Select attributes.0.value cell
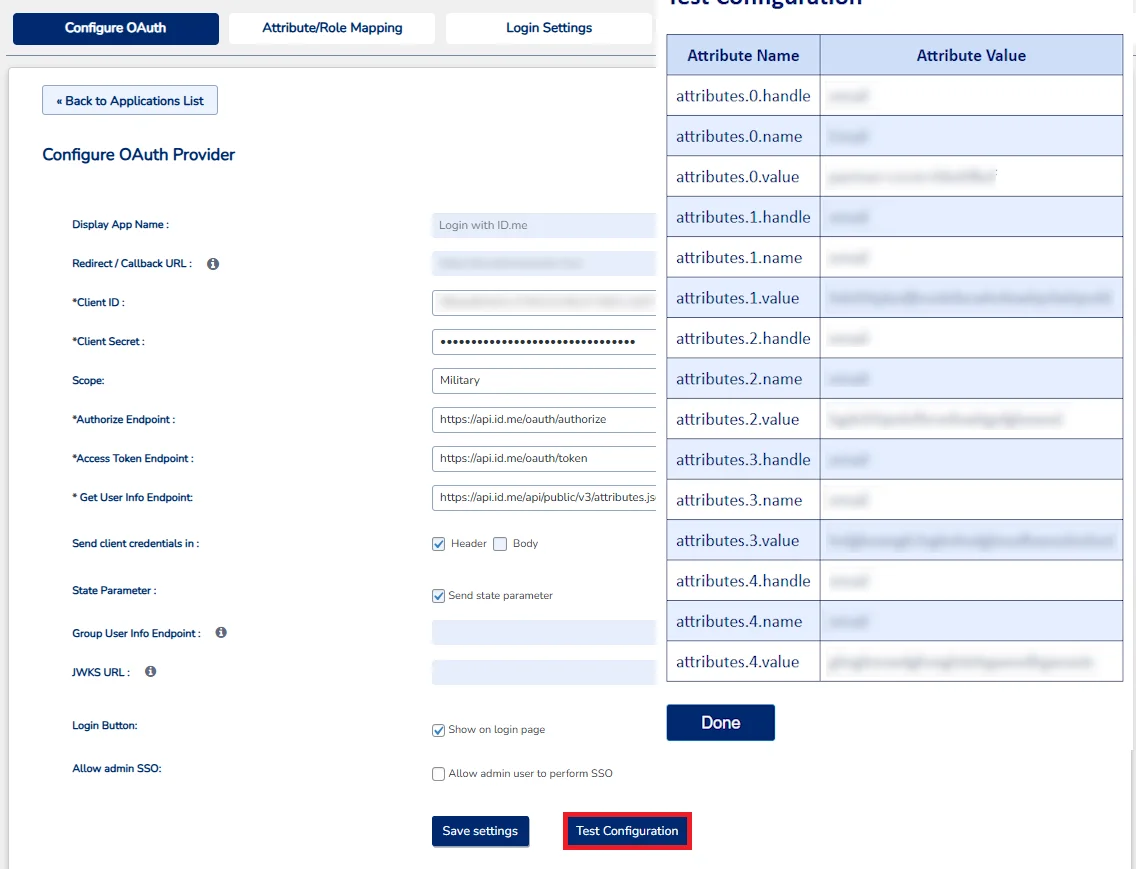 pyautogui.click(x=743, y=177)
